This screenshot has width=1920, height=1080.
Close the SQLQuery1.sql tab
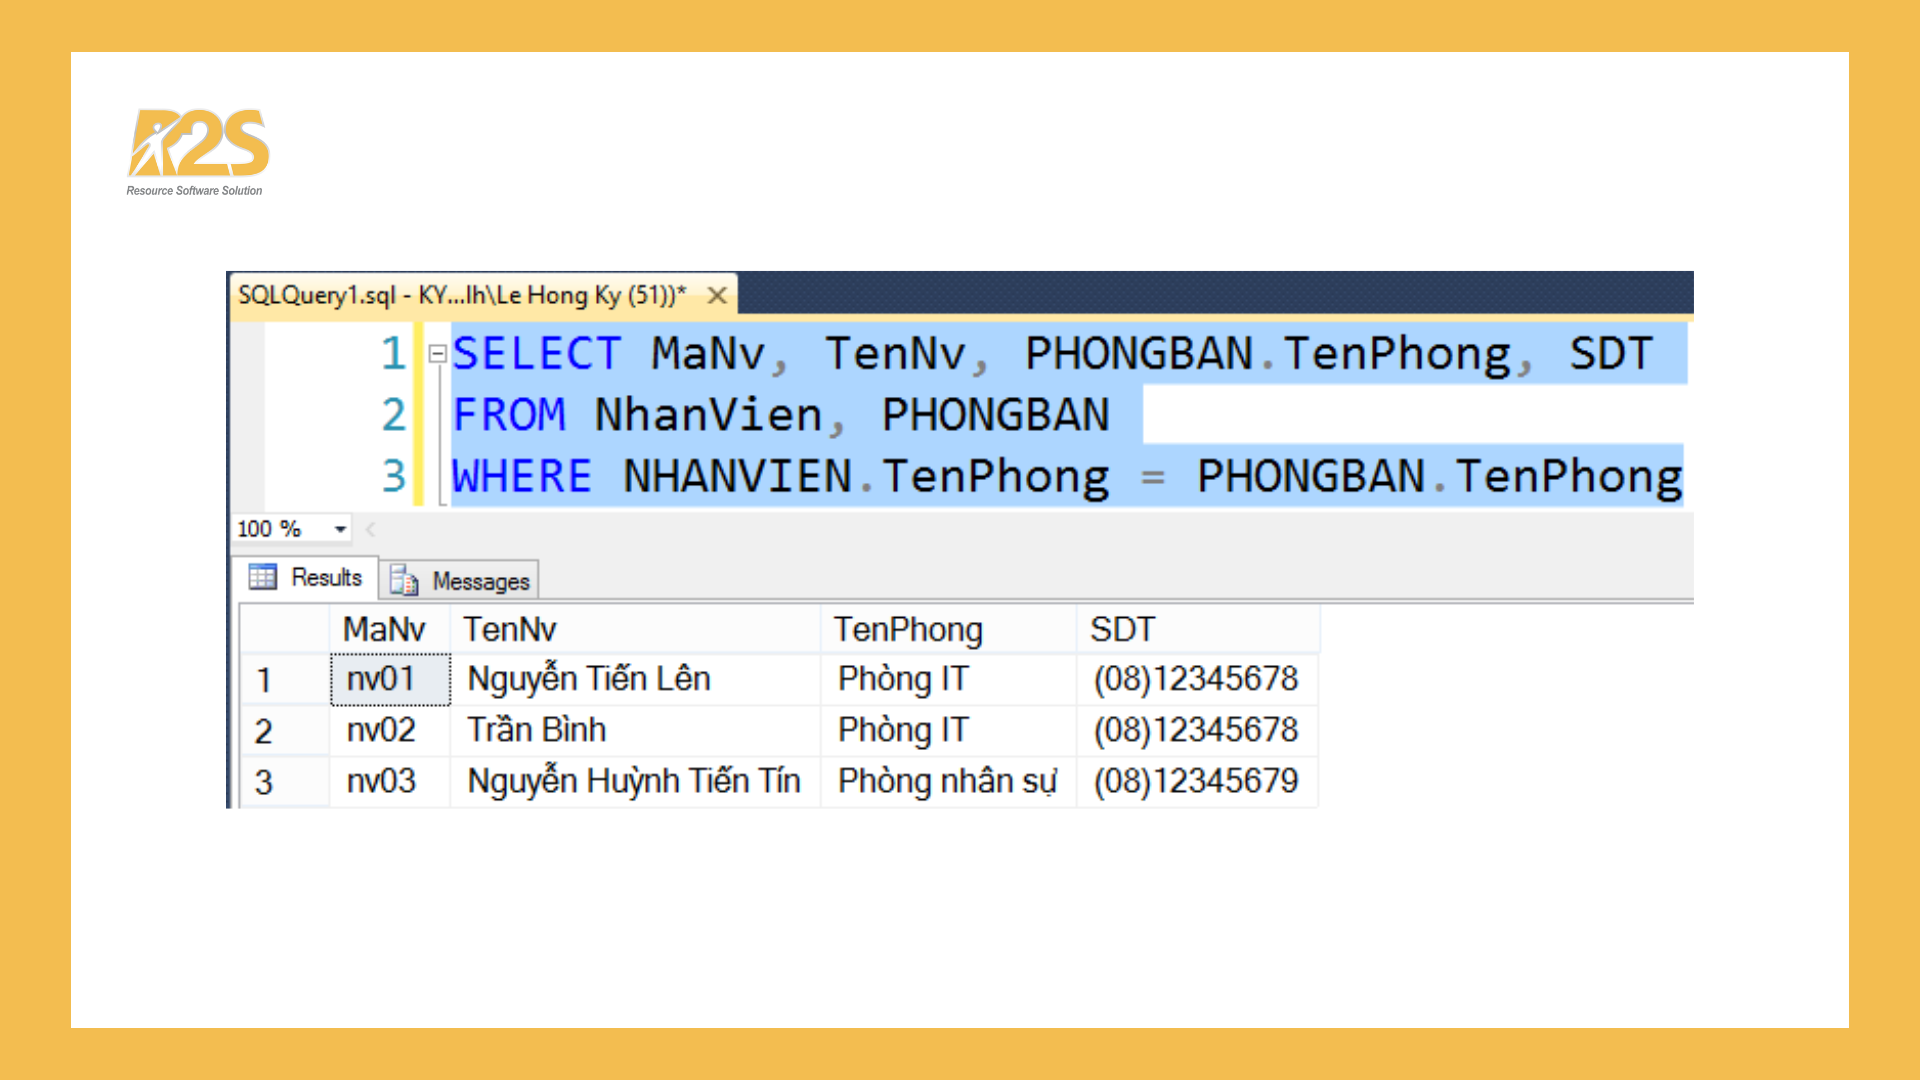click(x=718, y=295)
